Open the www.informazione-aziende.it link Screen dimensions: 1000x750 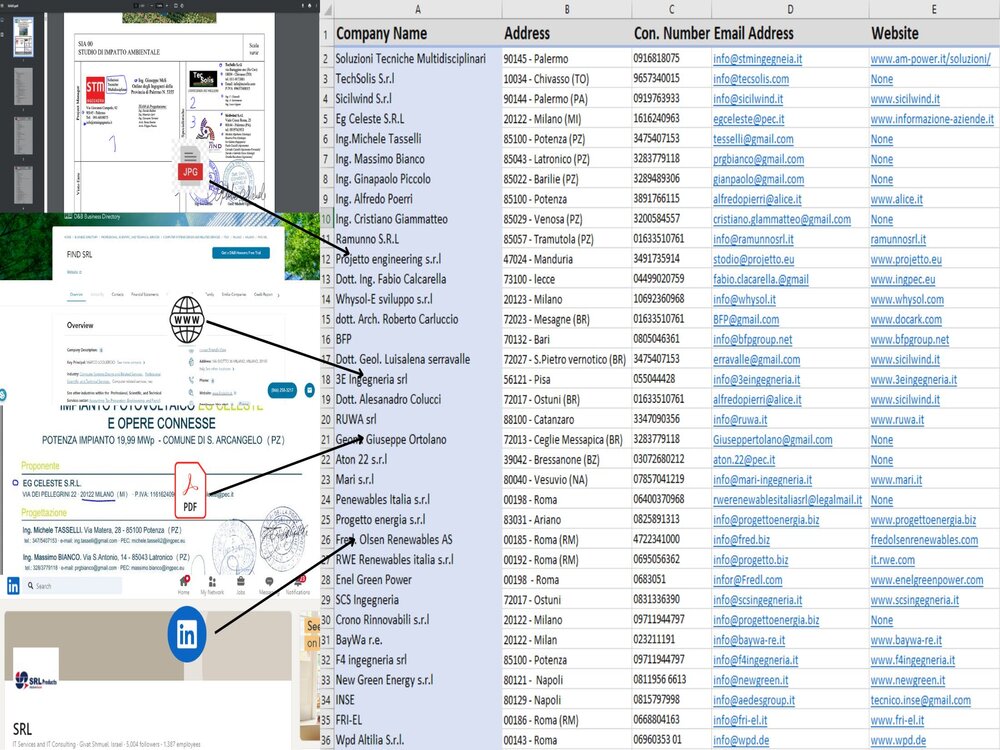point(932,119)
